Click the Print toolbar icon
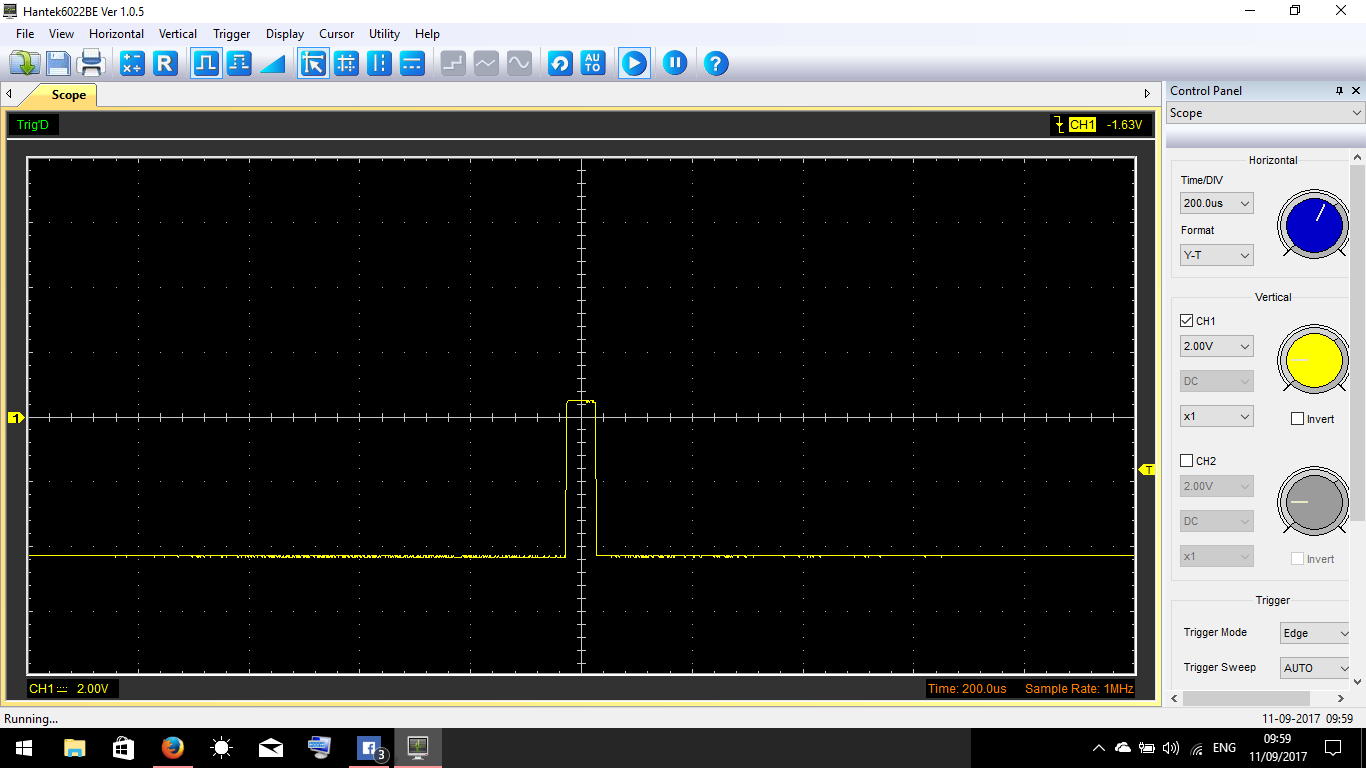1366x768 pixels. (92, 64)
